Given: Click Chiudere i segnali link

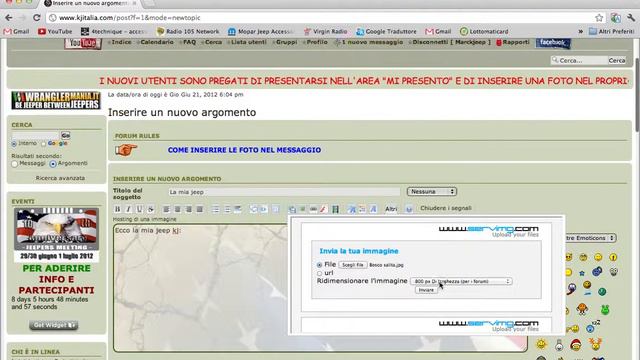Looking at the screenshot, I should [x=446, y=208].
